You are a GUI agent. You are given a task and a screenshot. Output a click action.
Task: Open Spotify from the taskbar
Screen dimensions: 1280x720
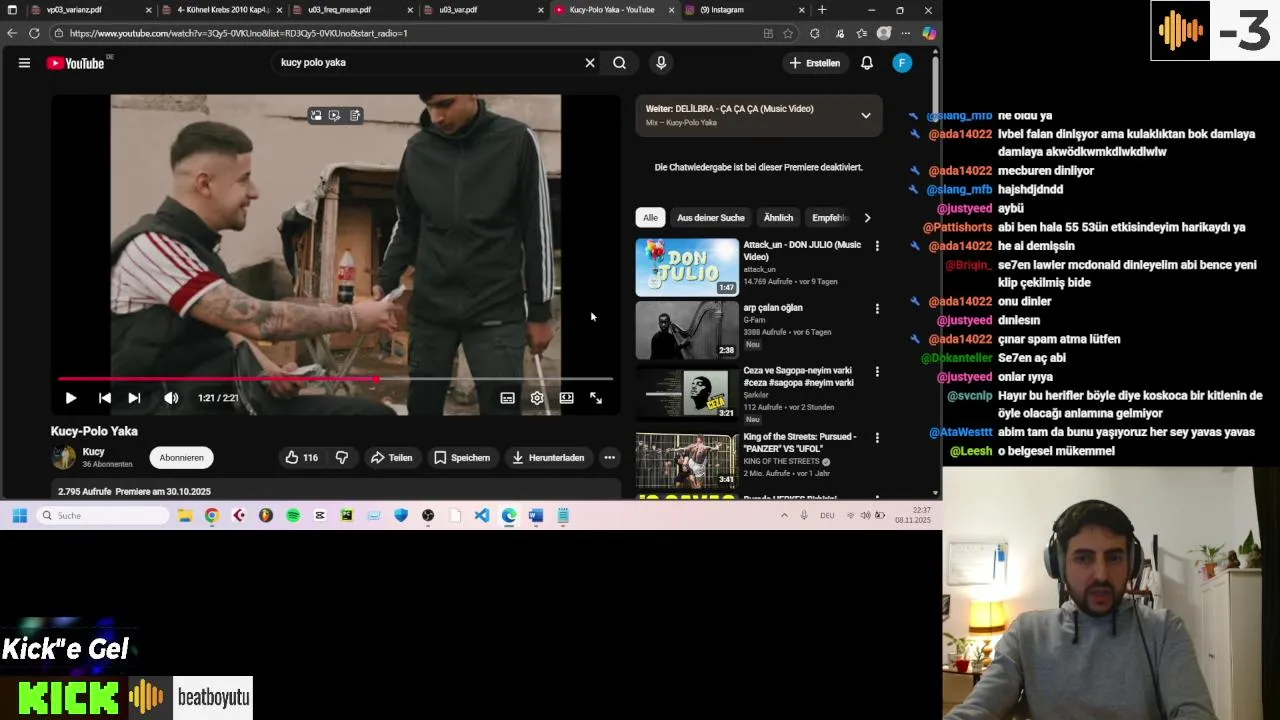pos(293,515)
